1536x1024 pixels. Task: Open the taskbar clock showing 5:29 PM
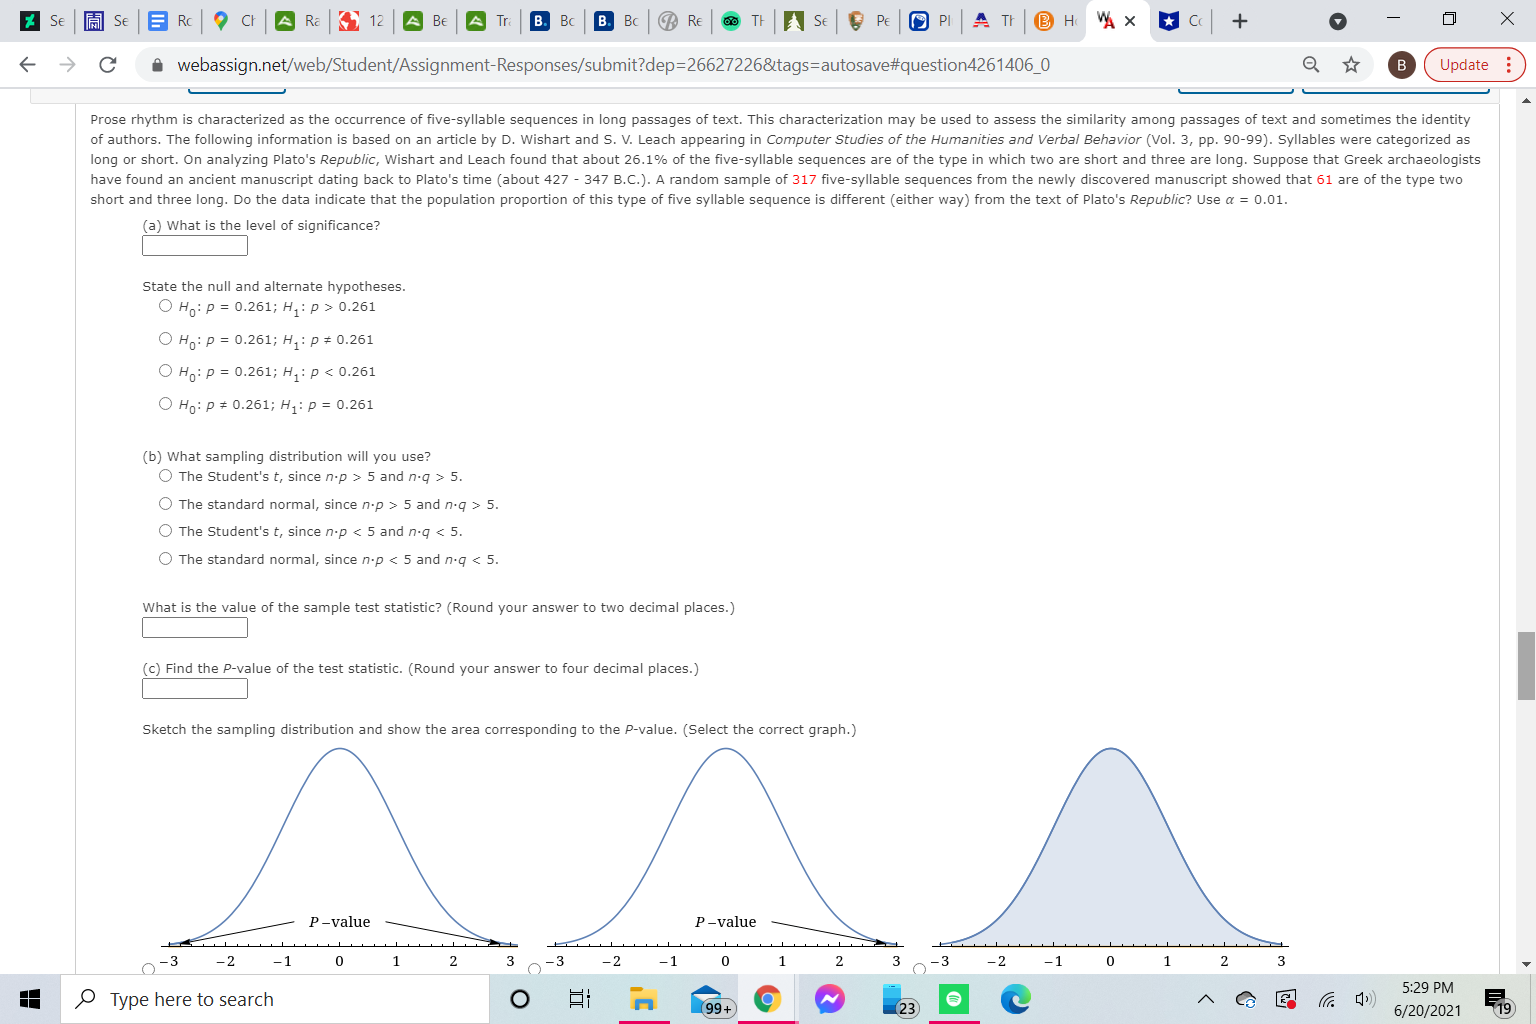tap(1428, 999)
